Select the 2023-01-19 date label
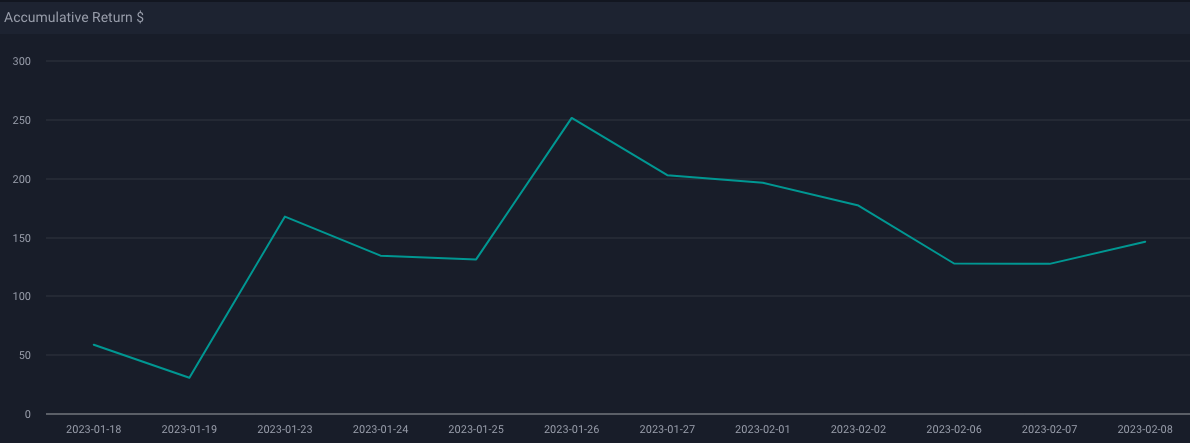Viewport: 1190px width, 443px height. [189, 429]
